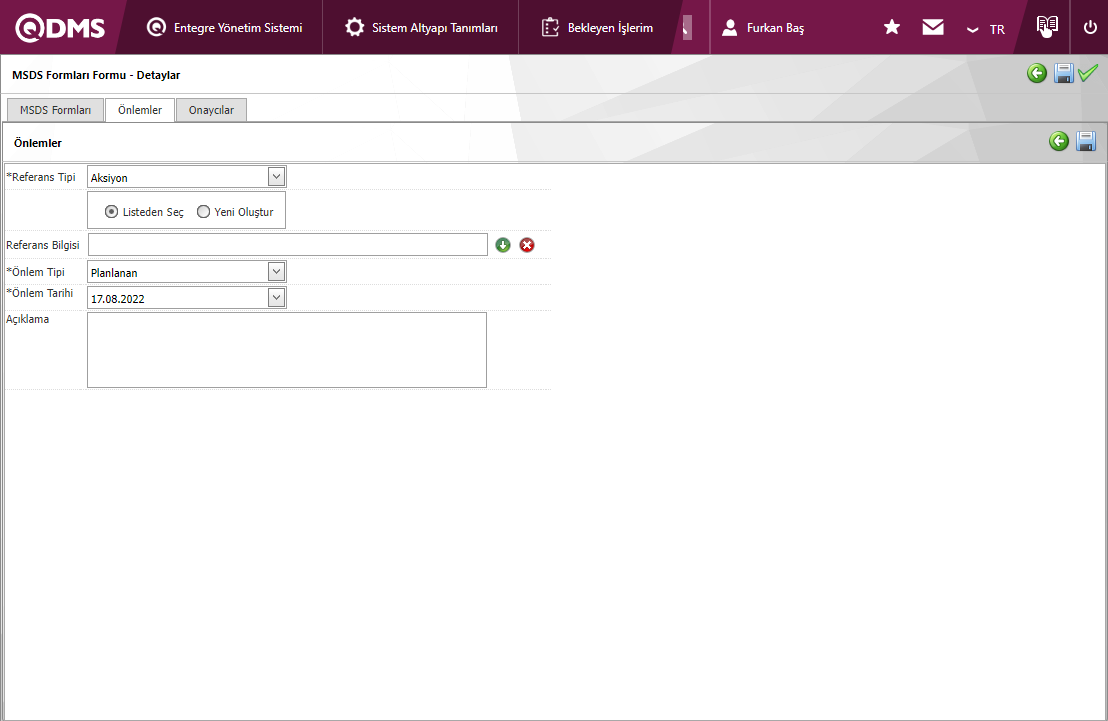1108x721 pixels.
Task: Click the QDMS logo
Action: pos(60,28)
